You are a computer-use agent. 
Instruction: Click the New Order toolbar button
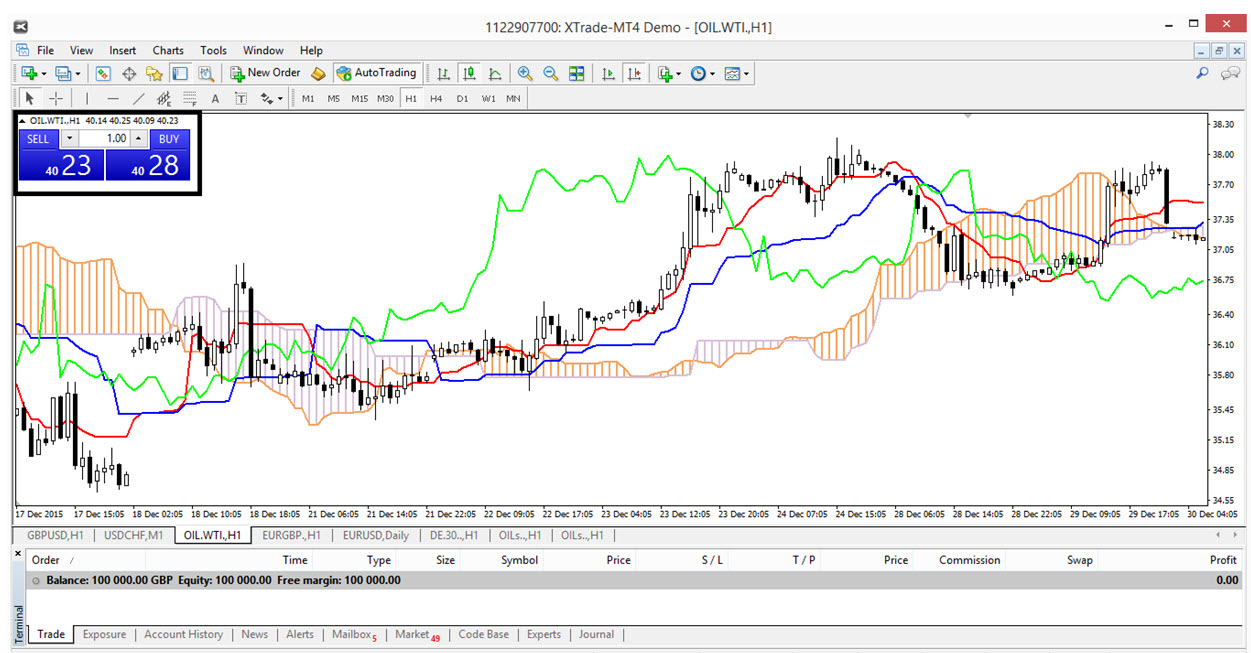point(265,73)
